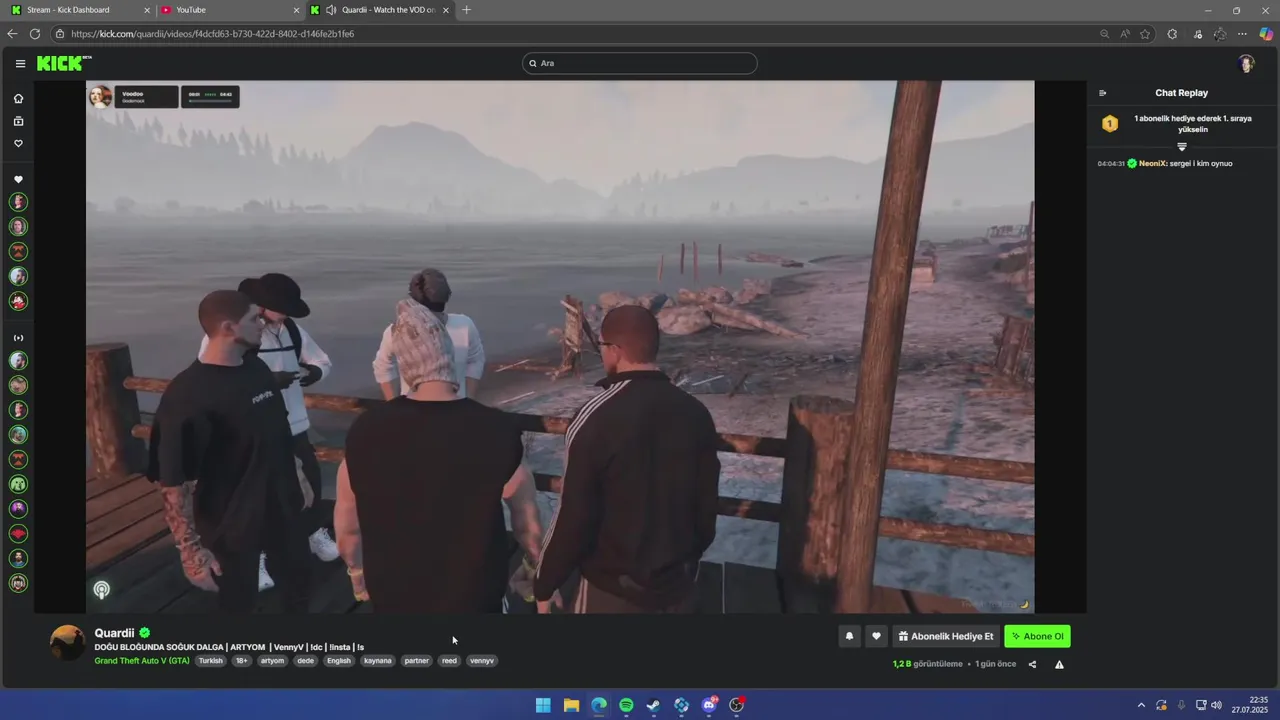Screen dimensions: 1280x720
Task: Open a new browser tab
Action: click(466, 10)
